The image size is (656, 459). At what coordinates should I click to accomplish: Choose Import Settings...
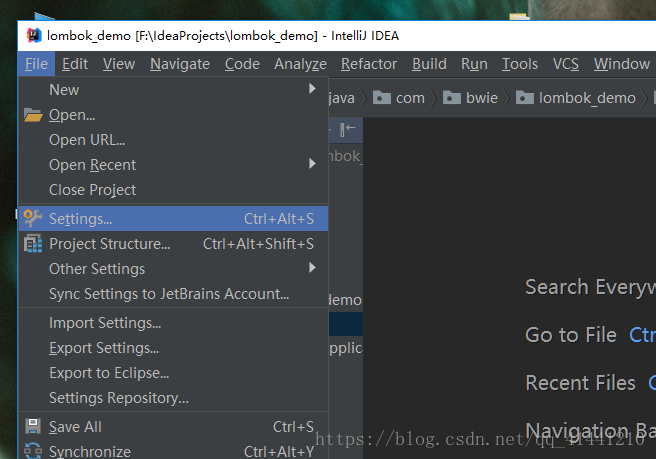(x=173, y=323)
